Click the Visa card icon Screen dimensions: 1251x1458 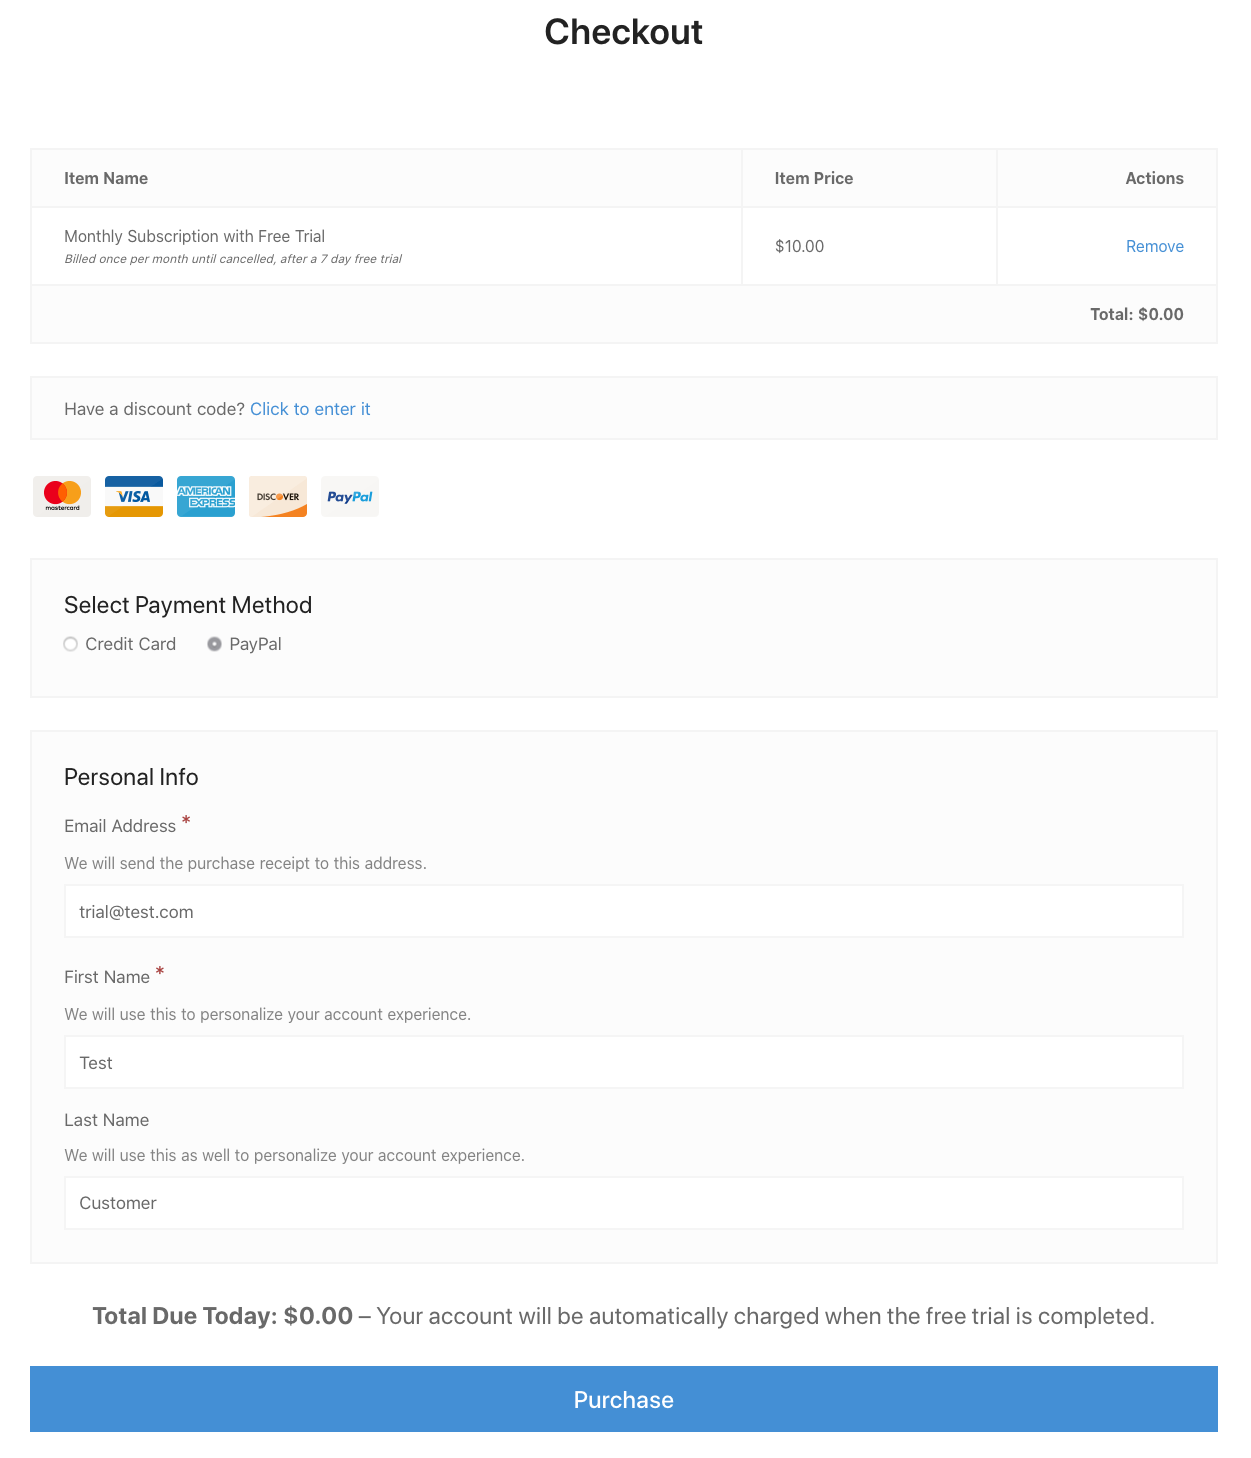(x=134, y=496)
